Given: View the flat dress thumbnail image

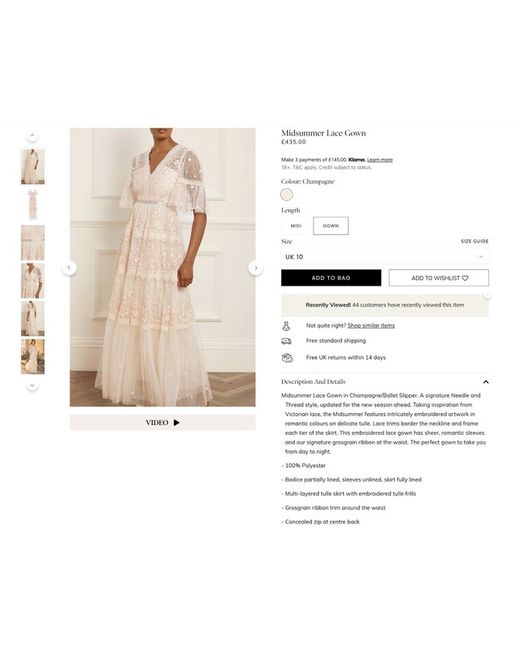Looking at the screenshot, I should click(33, 204).
